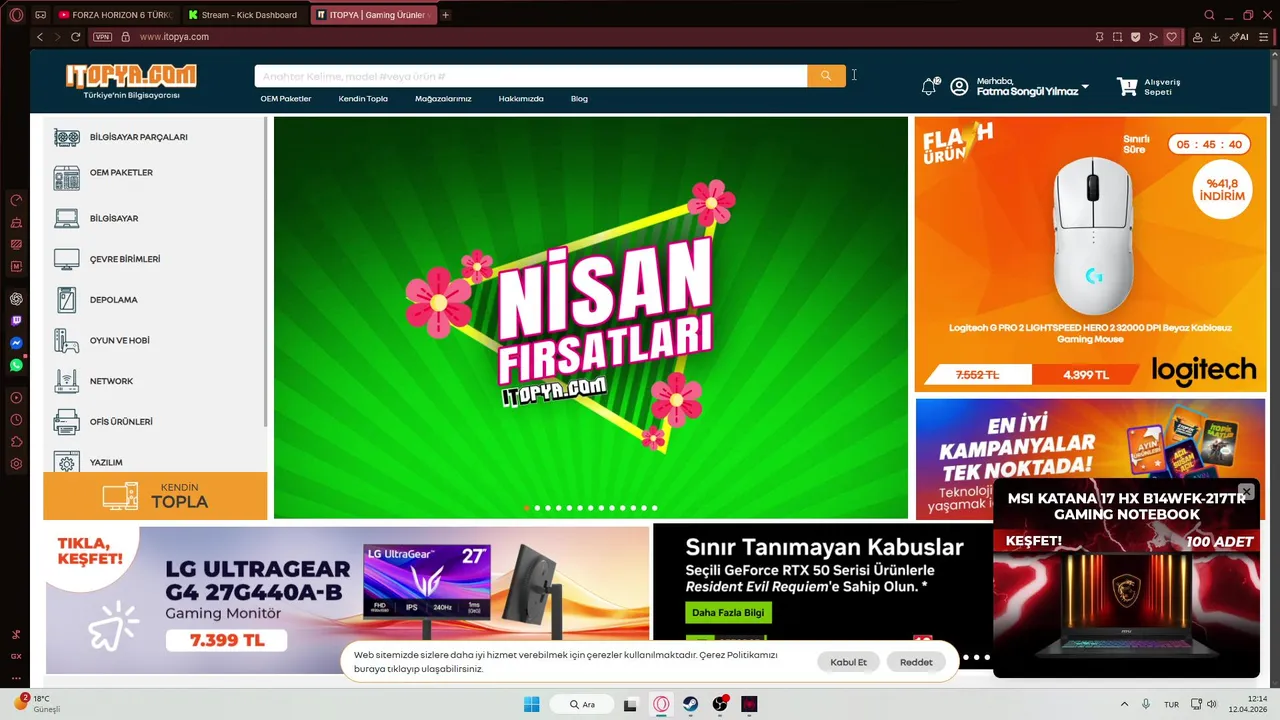The height and width of the screenshot is (720, 1280).
Task: Switch to Stream - Kick Dashboard tab
Action: click(245, 15)
